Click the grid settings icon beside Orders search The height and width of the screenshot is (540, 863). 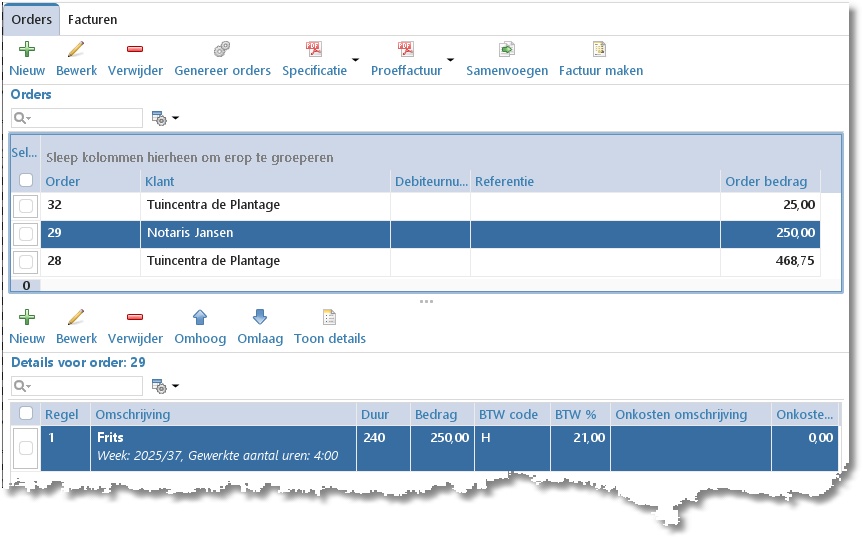point(159,118)
